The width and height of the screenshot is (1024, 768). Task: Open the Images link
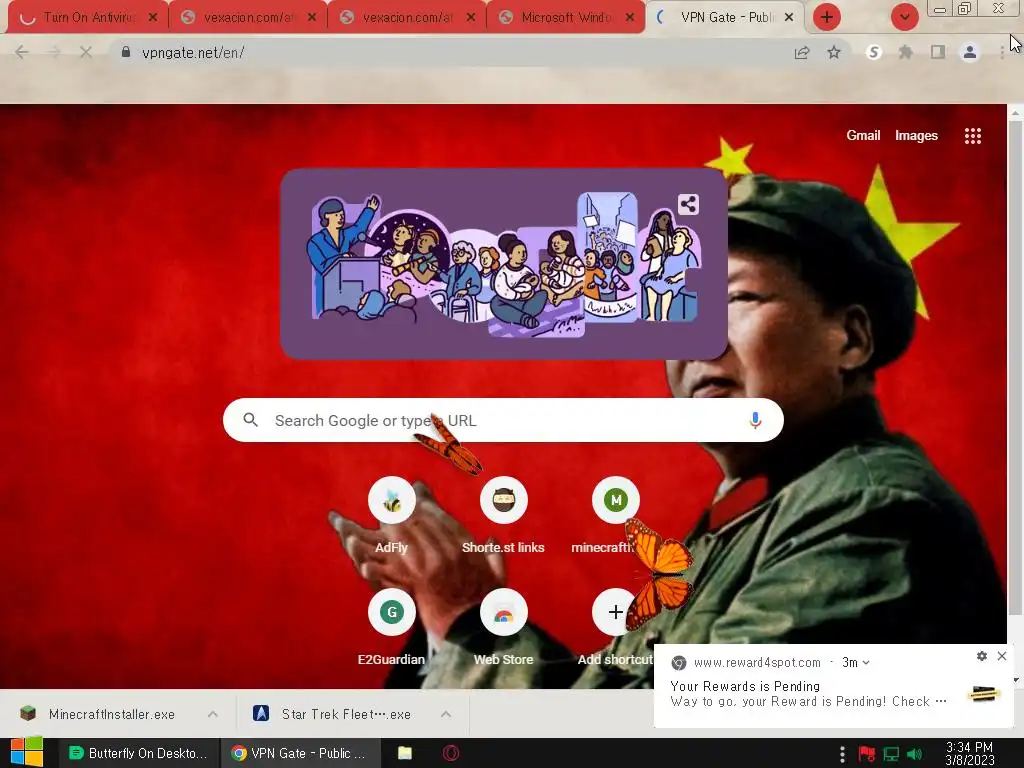pos(916,136)
